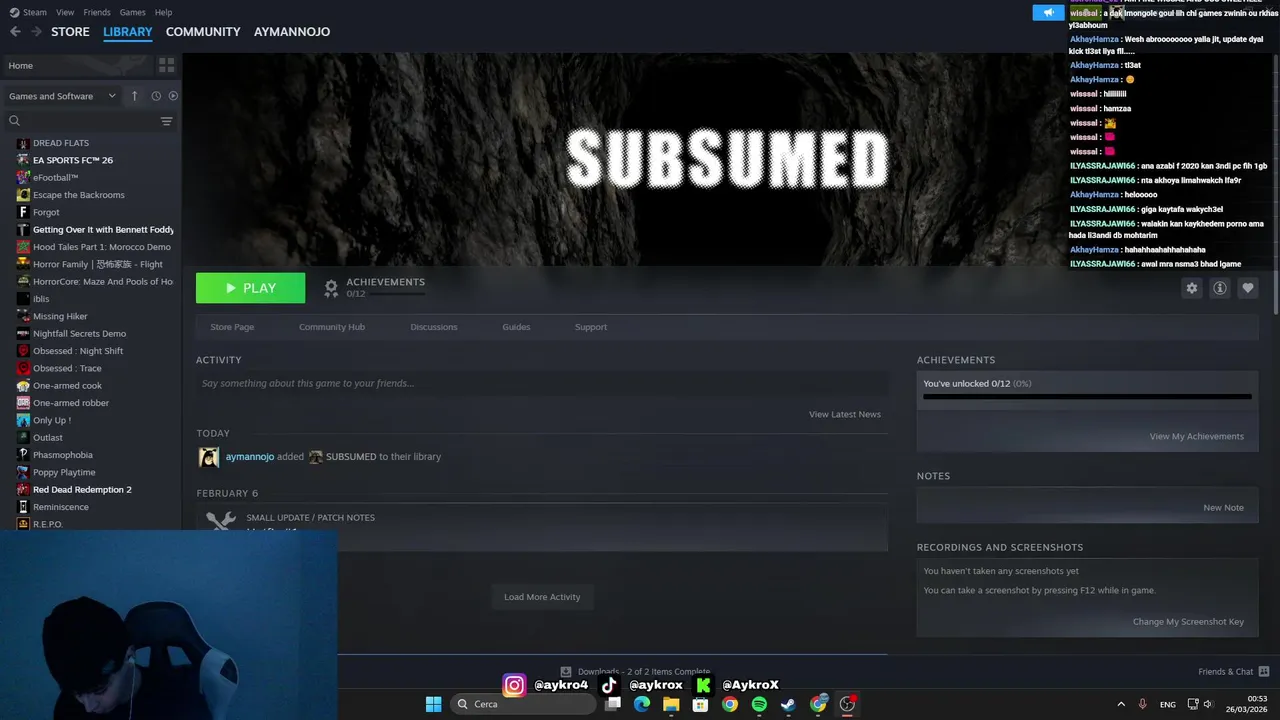1280x720 pixels.
Task: Go back with the navigation arrow
Action: (x=15, y=32)
